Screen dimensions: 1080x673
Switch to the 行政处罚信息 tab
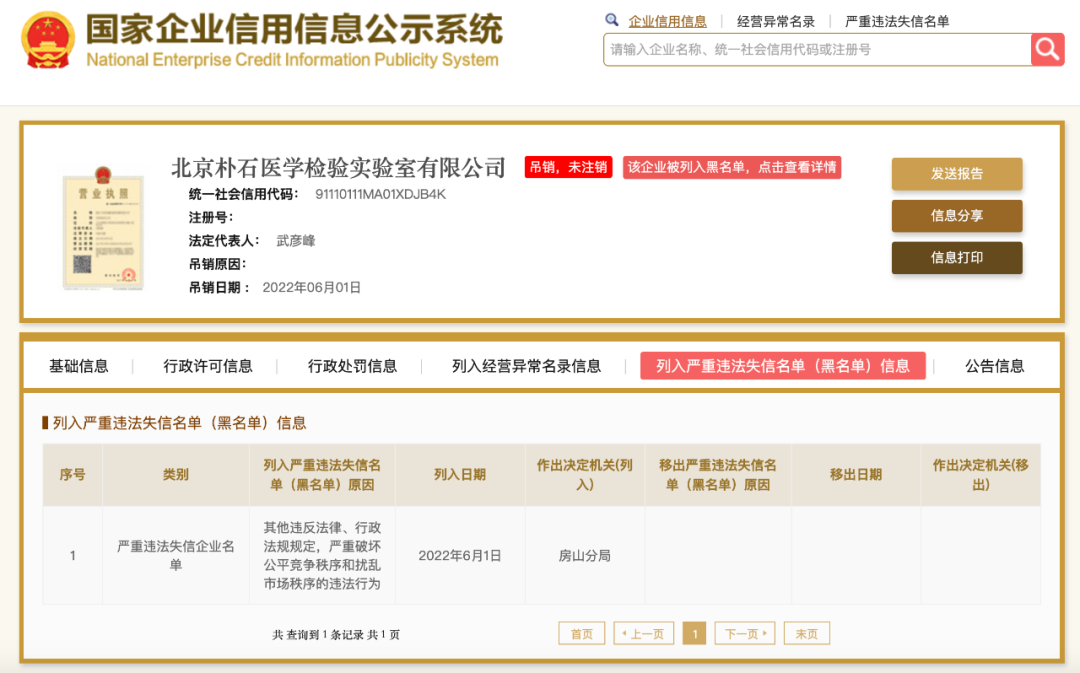coord(352,366)
